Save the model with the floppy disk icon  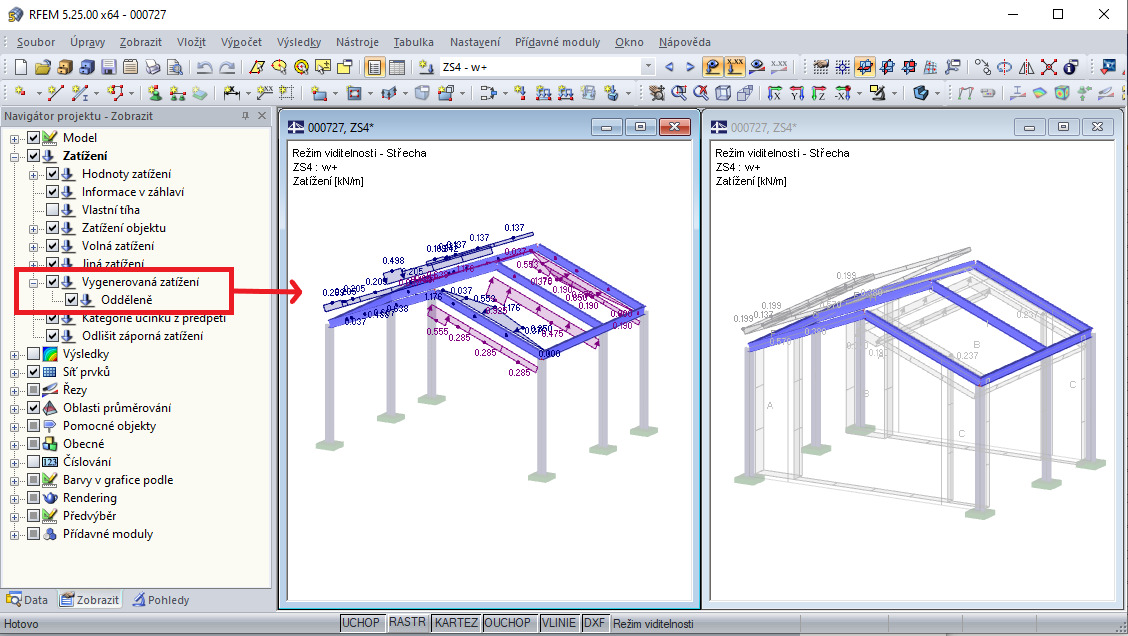click(x=109, y=67)
